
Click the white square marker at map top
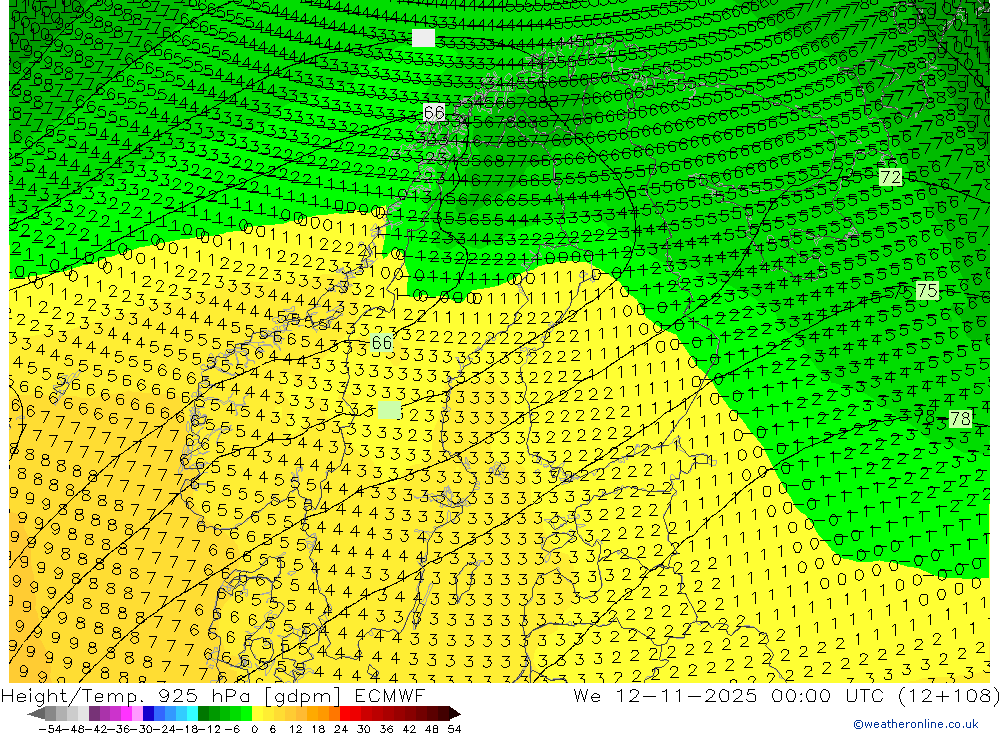point(423,38)
